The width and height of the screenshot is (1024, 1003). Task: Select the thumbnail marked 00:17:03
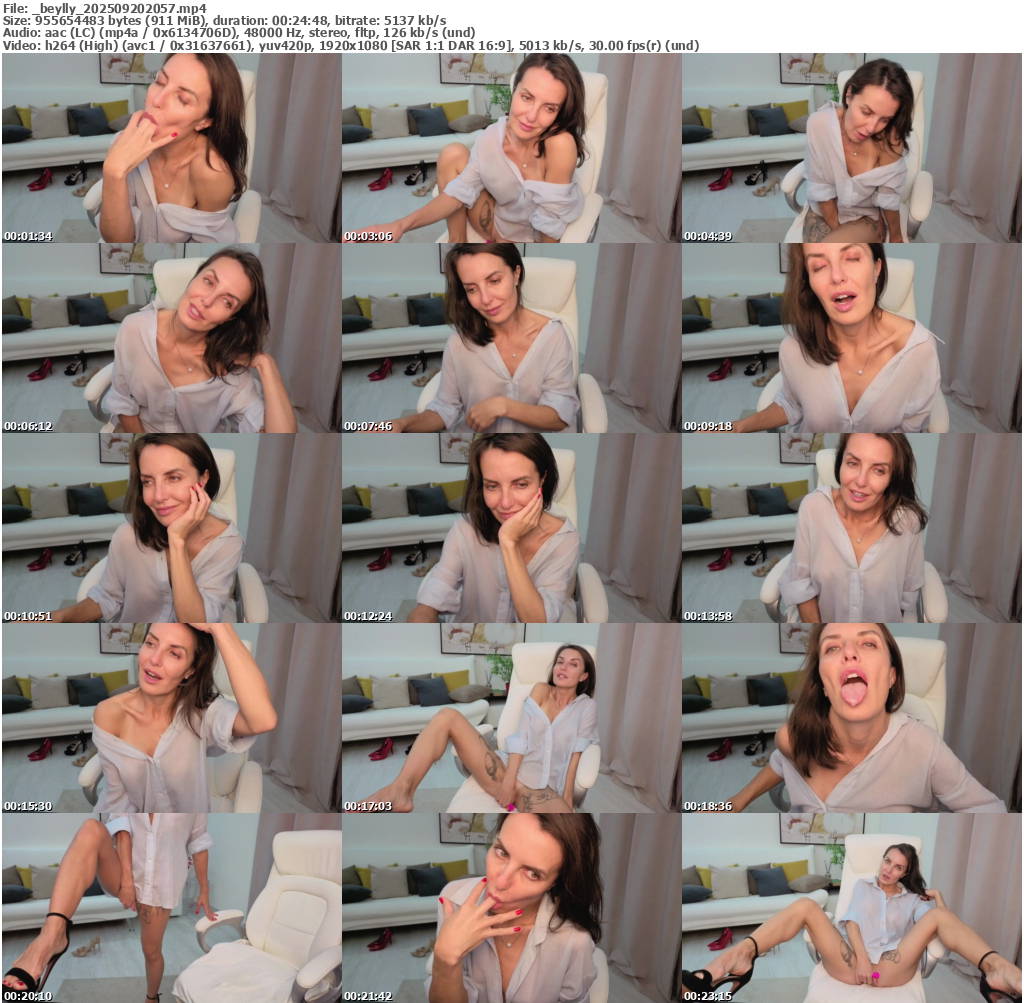(x=512, y=718)
